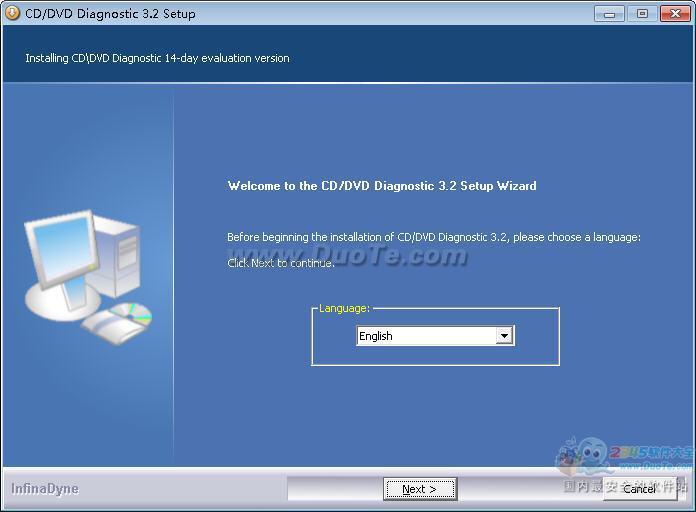This screenshot has height=512, width=696.
Task: Close the CD/DVD Diagnostic Setup window
Action: click(675, 13)
